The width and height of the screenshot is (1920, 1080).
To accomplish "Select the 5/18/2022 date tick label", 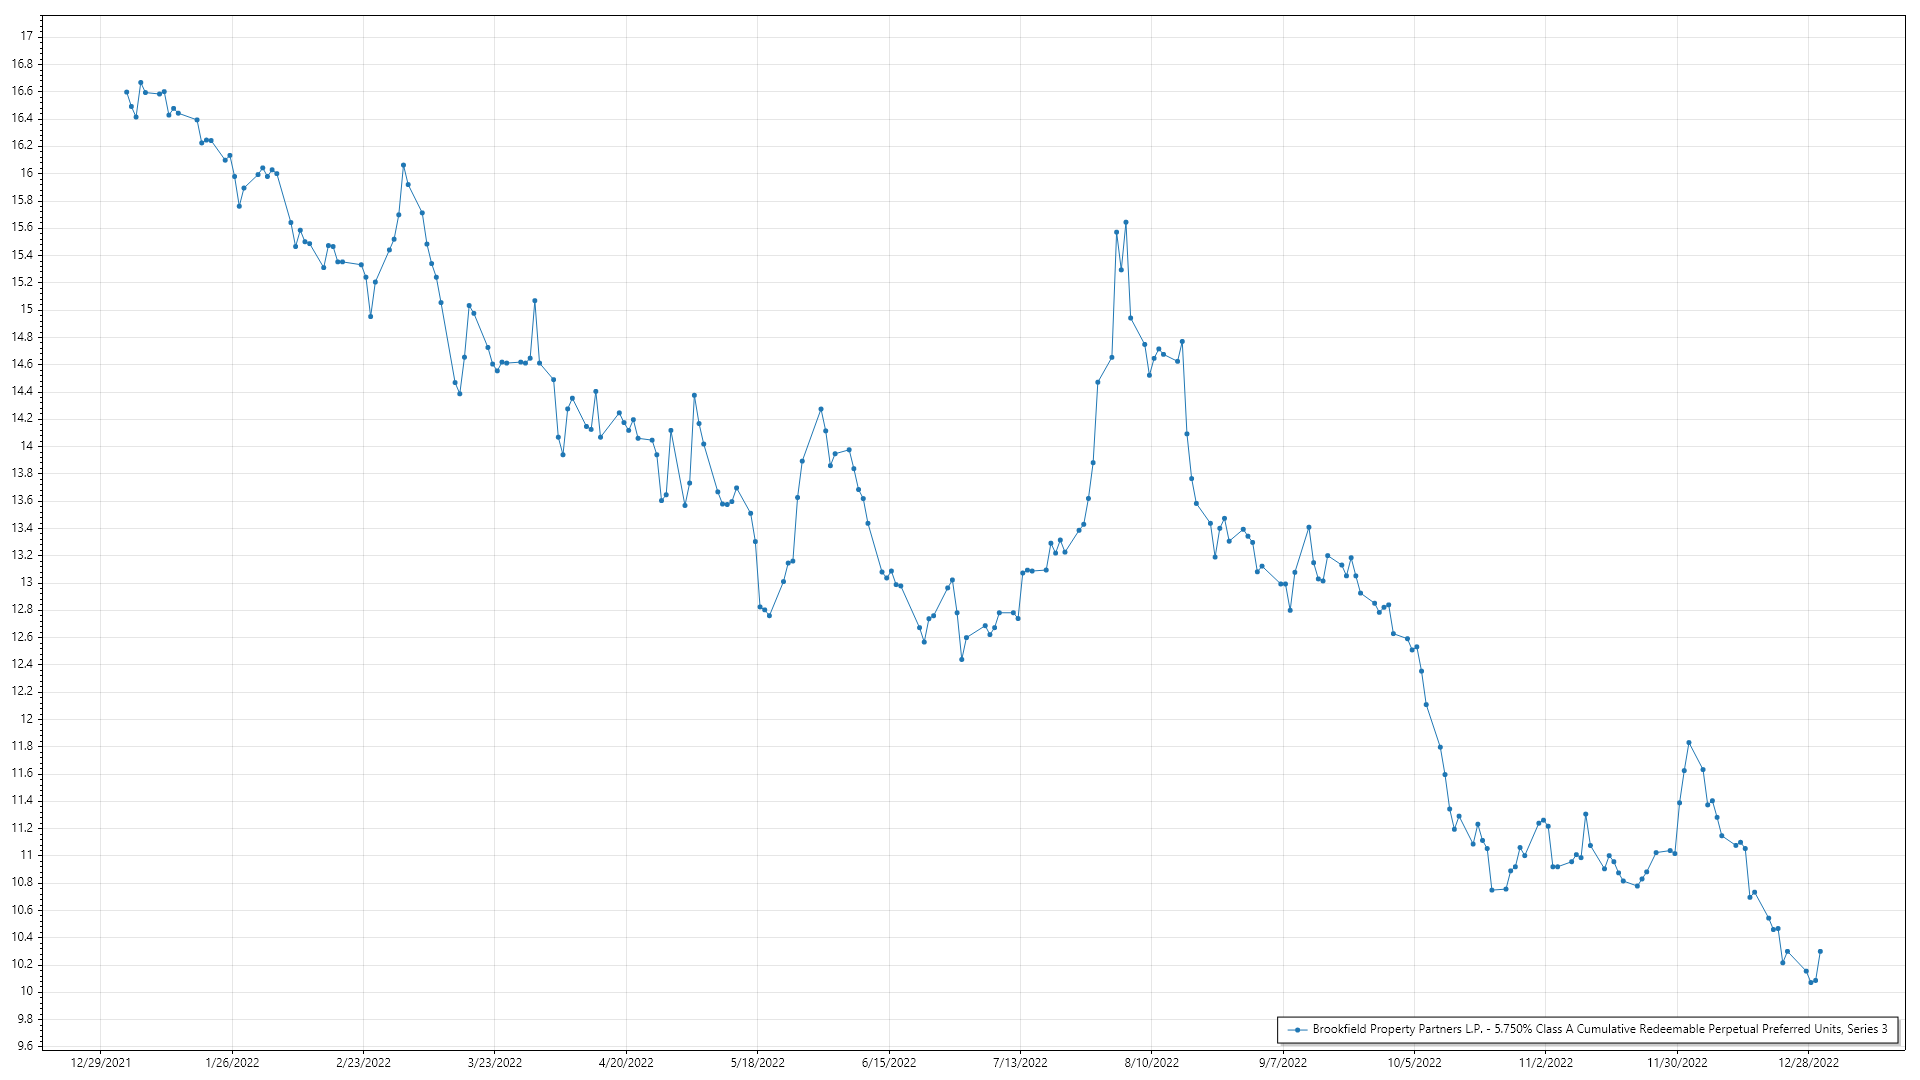I will pyautogui.click(x=758, y=1062).
